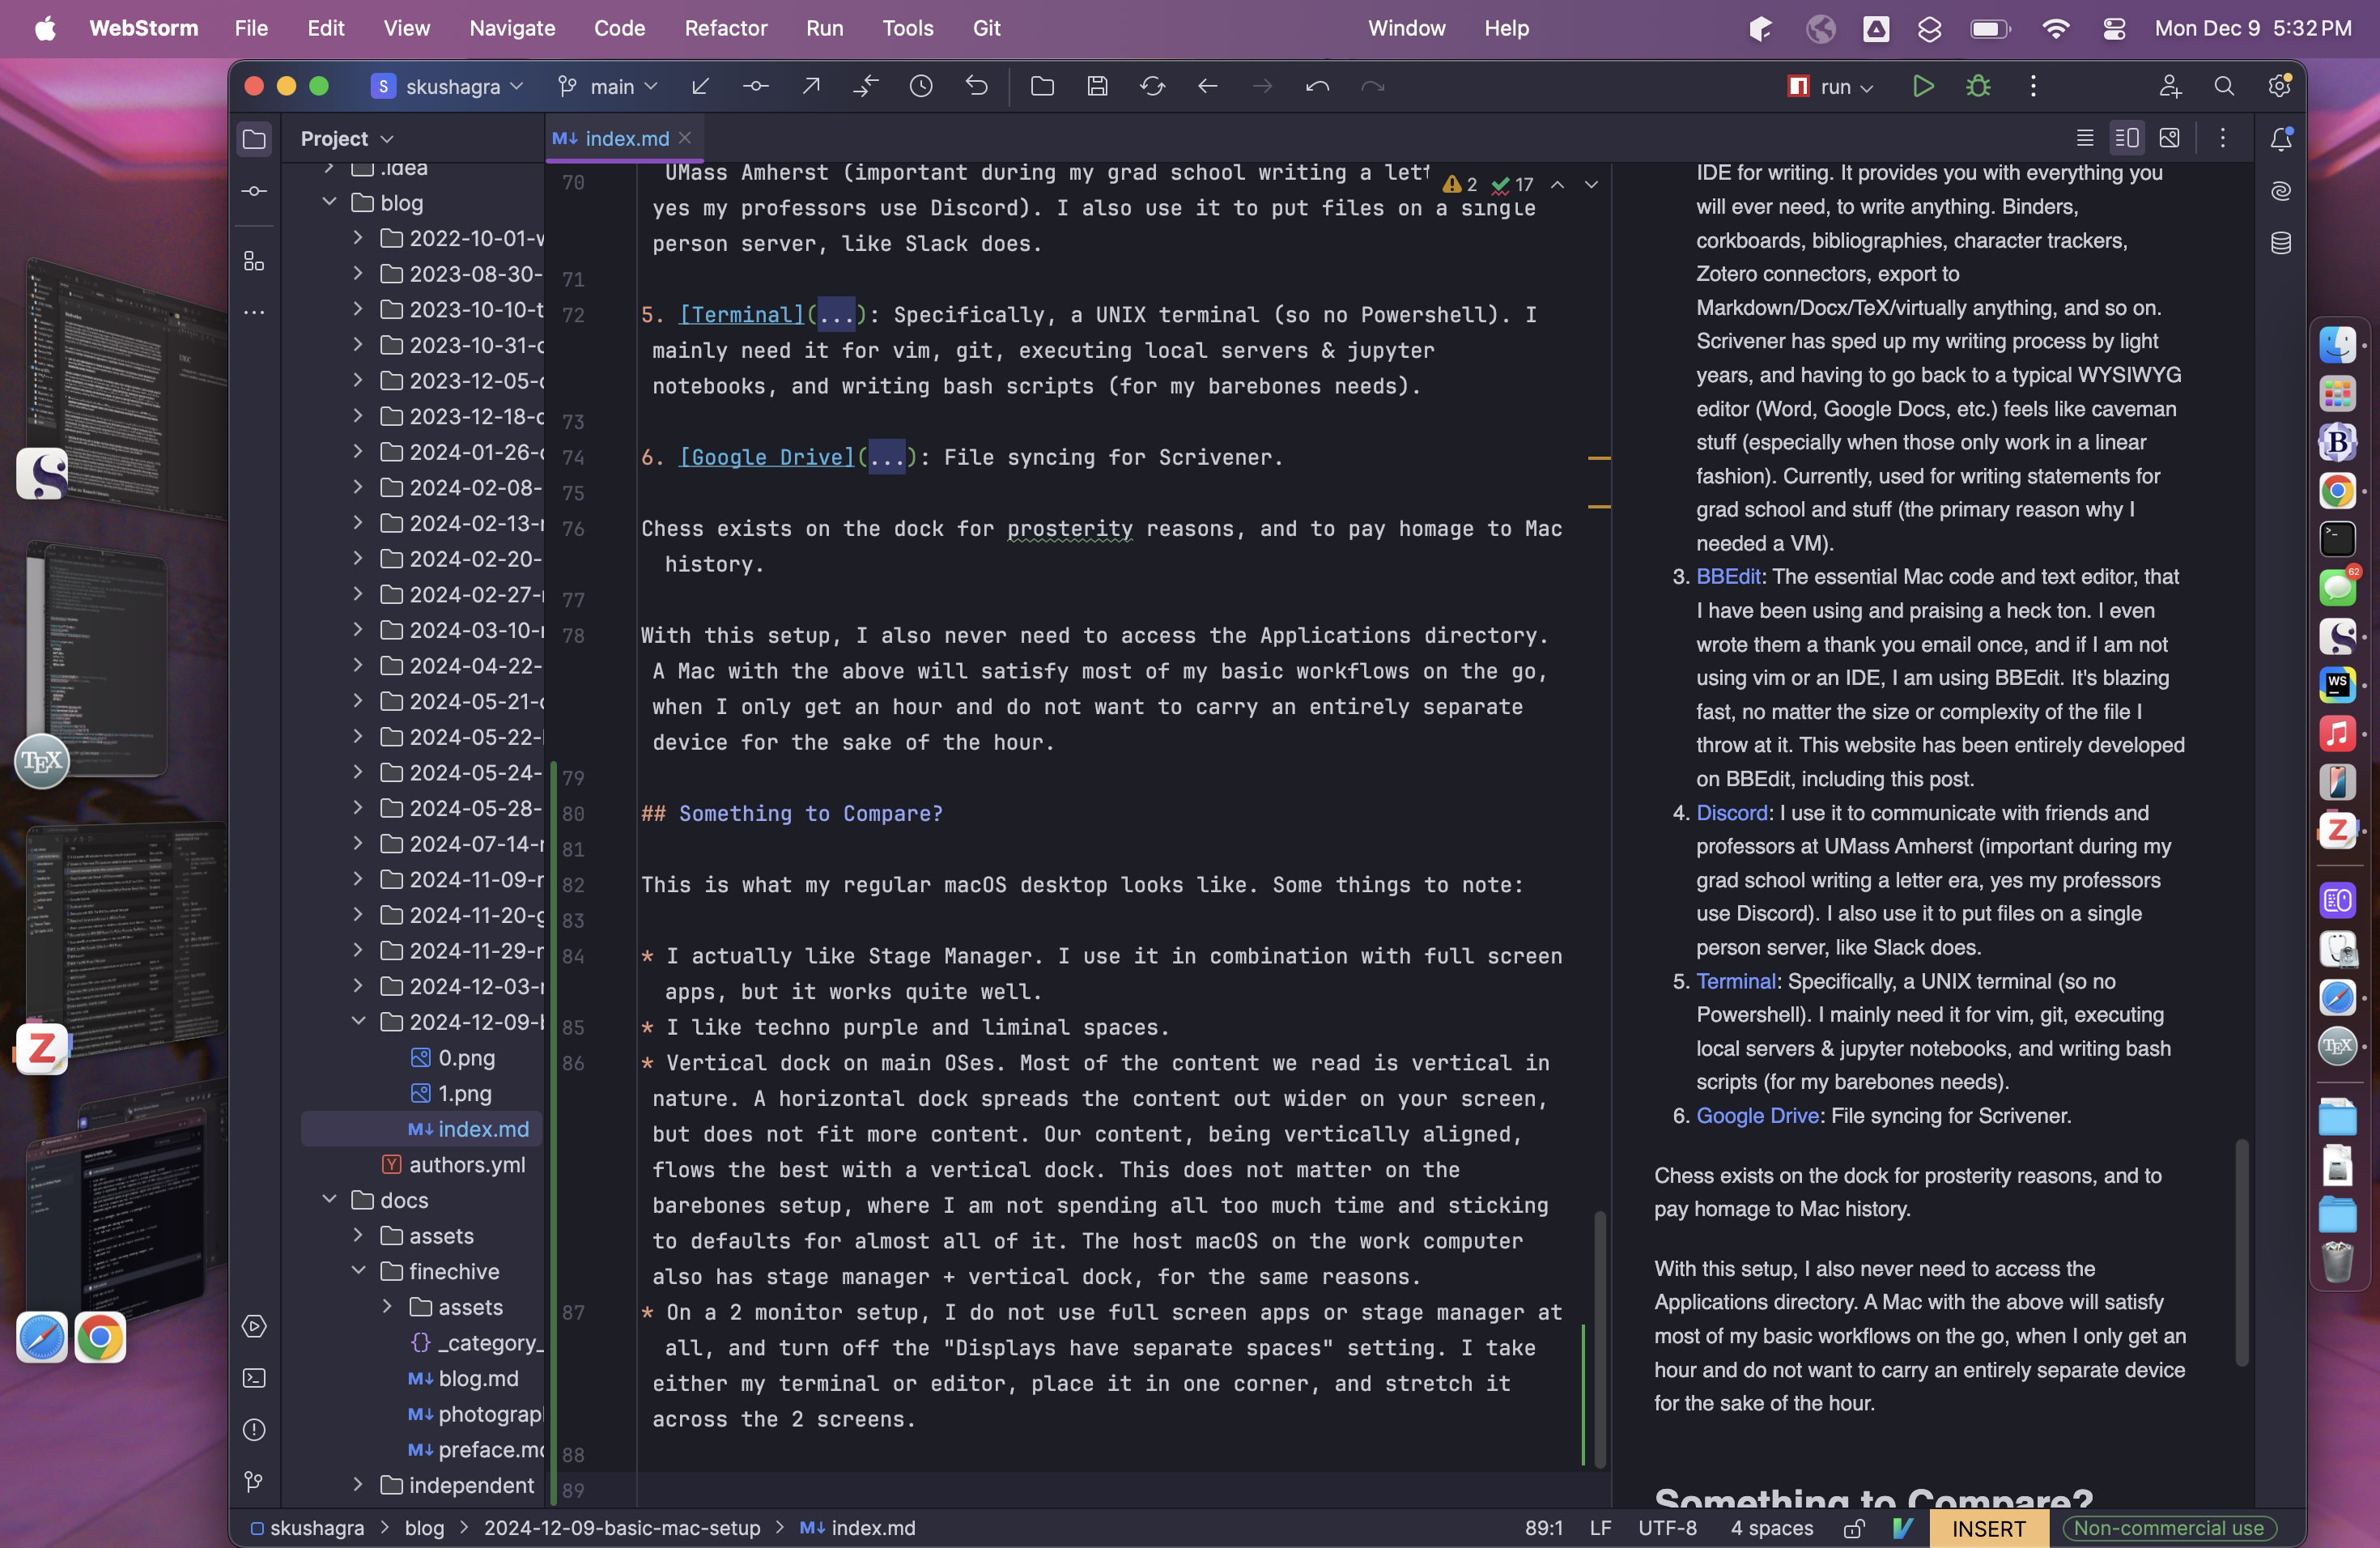Click the editor vertical scrollbar thumb
Screen dimensions: 2380x1548
tap(1600, 1340)
